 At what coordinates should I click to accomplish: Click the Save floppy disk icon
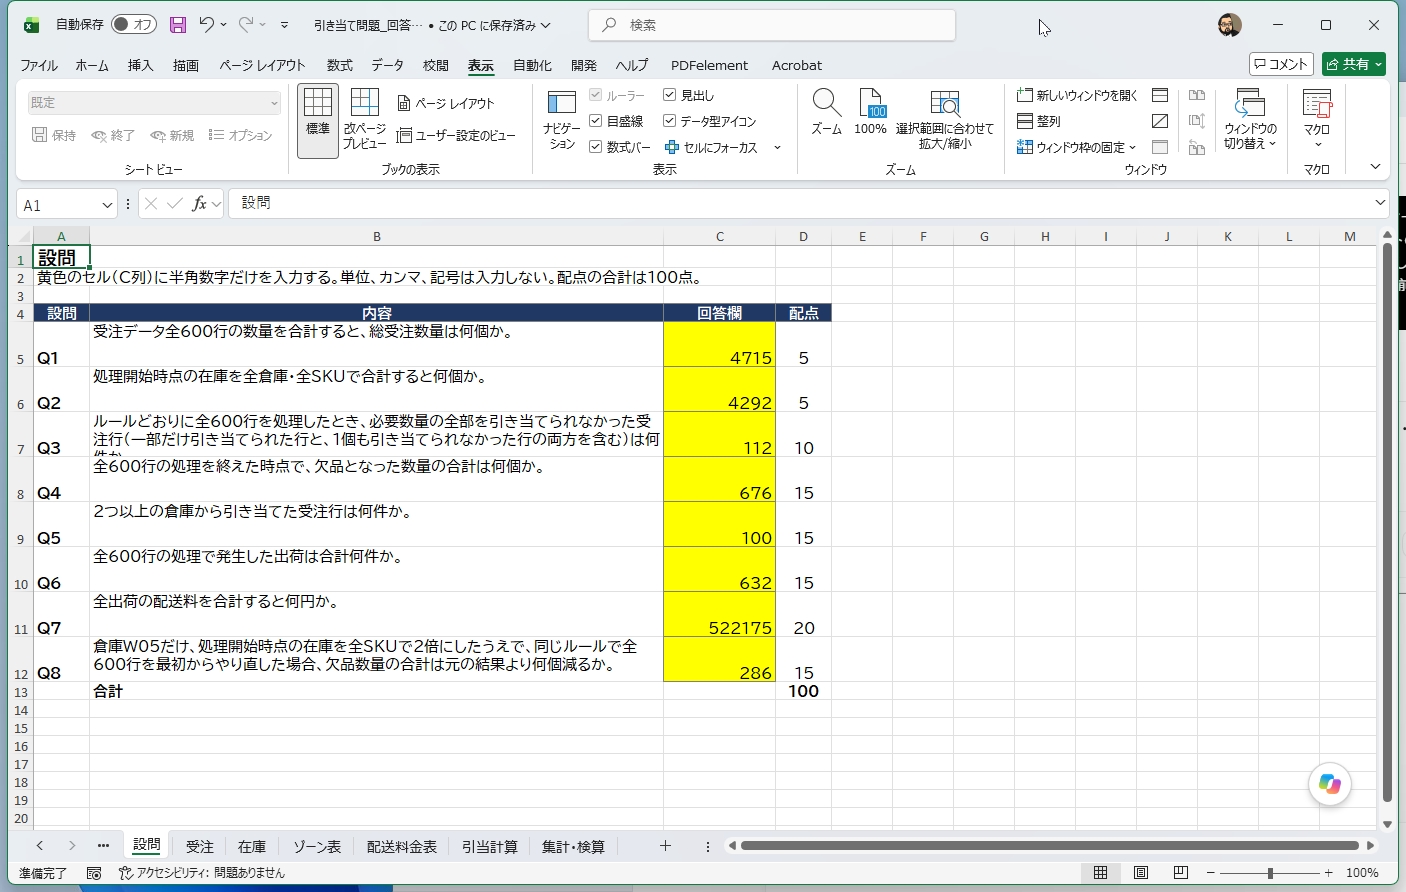coord(178,25)
